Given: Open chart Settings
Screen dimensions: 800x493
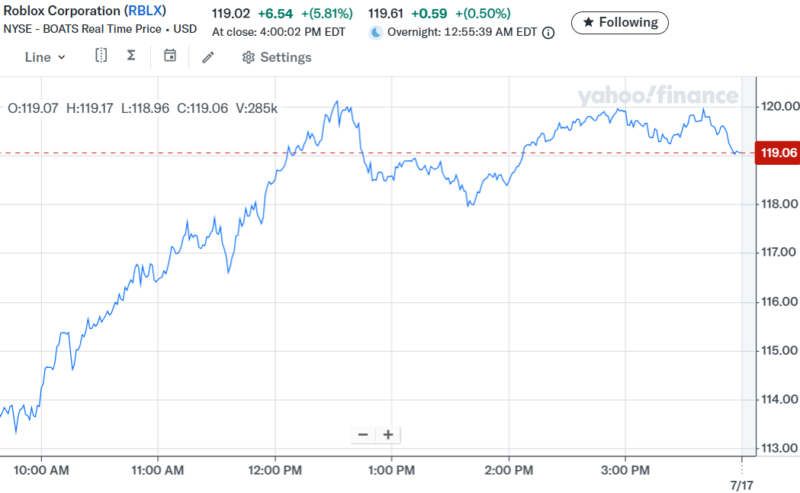Looking at the screenshot, I should pyautogui.click(x=277, y=57).
